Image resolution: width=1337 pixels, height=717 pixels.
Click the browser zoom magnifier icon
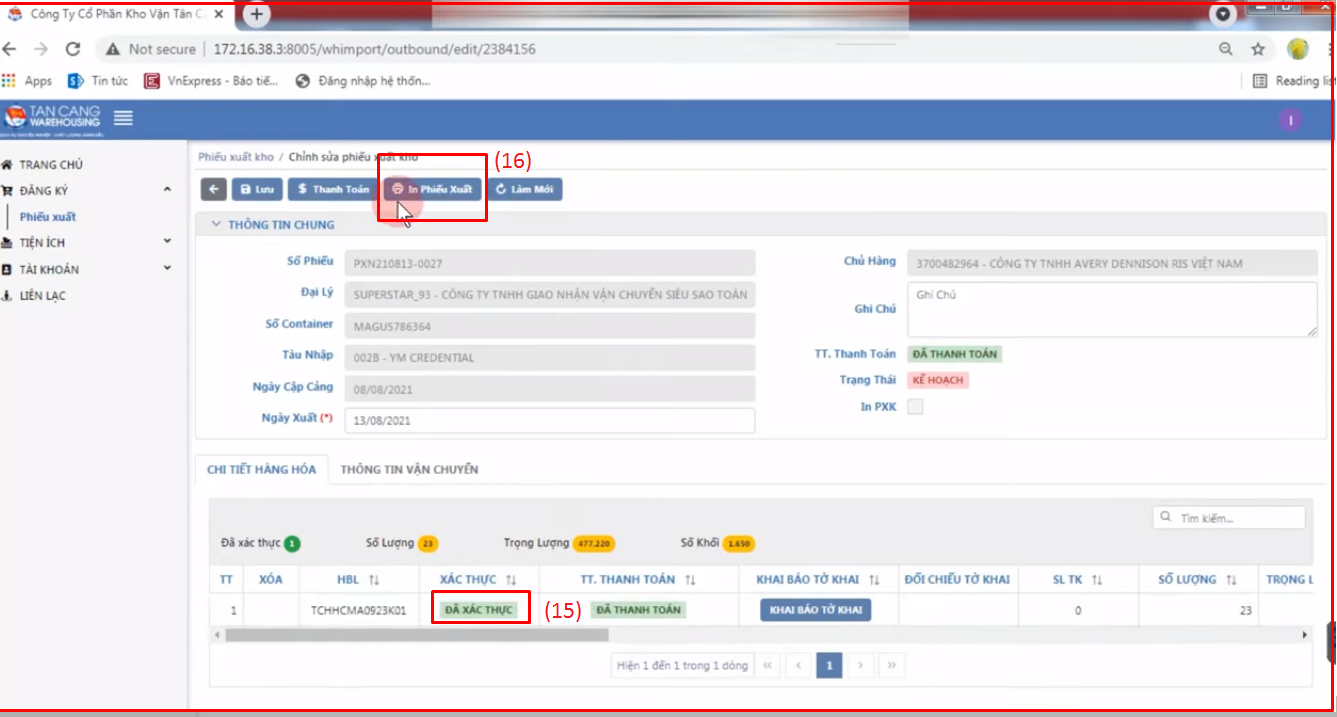point(1225,49)
